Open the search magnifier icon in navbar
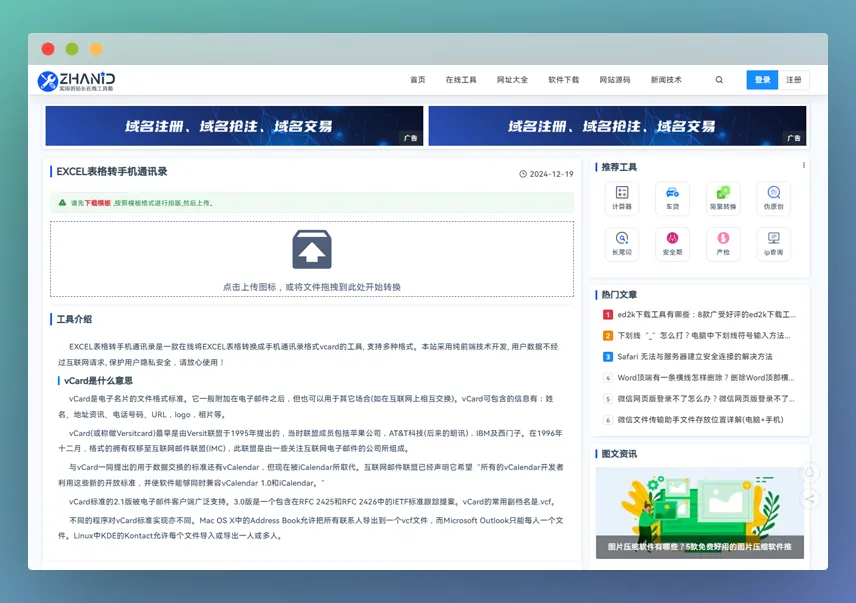The width and height of the screenshot is (856, 603). click(x=718, y=79)
